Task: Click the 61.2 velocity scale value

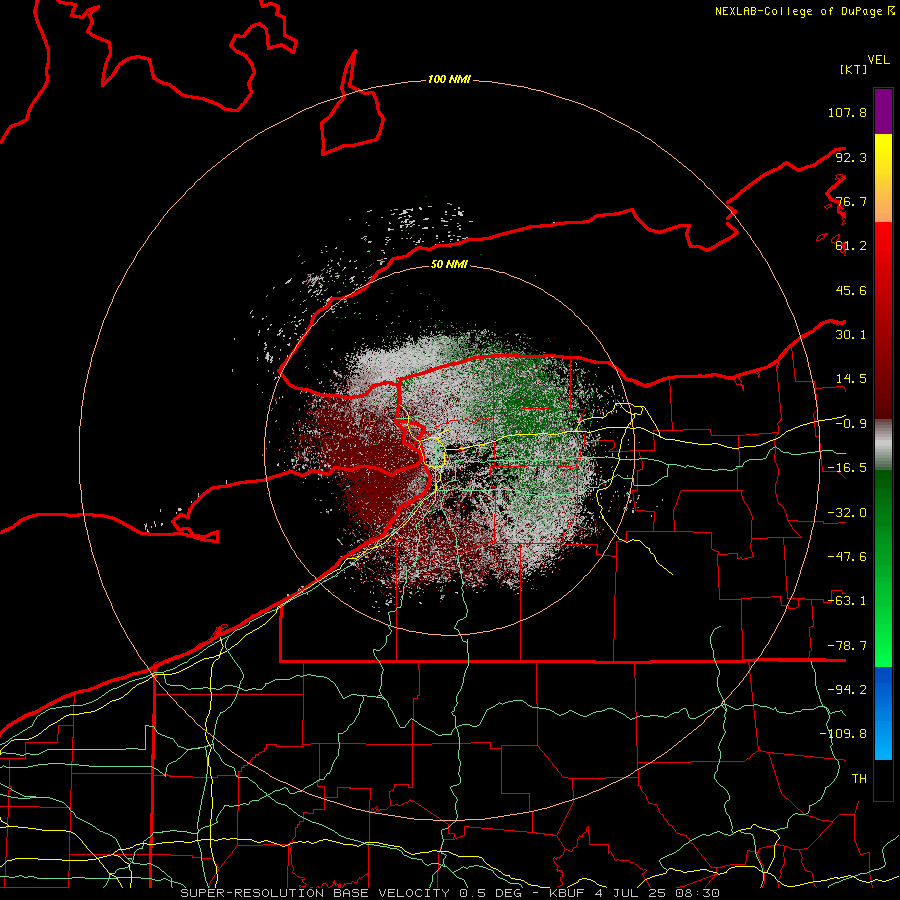Action: point(851,246)
